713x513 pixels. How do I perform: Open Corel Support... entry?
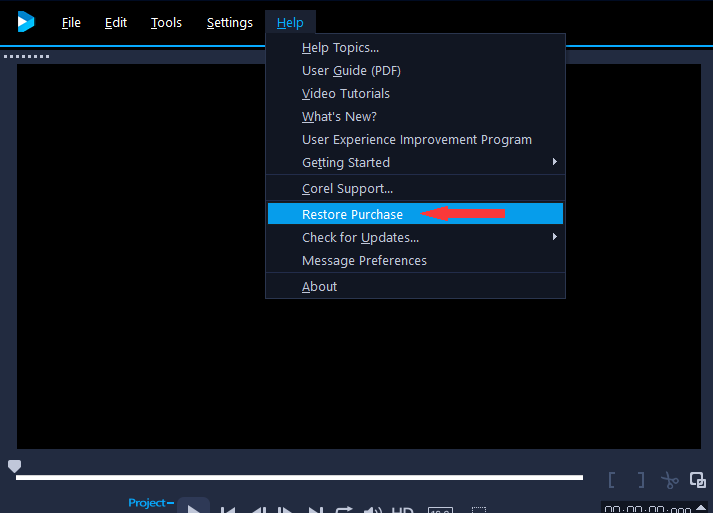point(415,188)
